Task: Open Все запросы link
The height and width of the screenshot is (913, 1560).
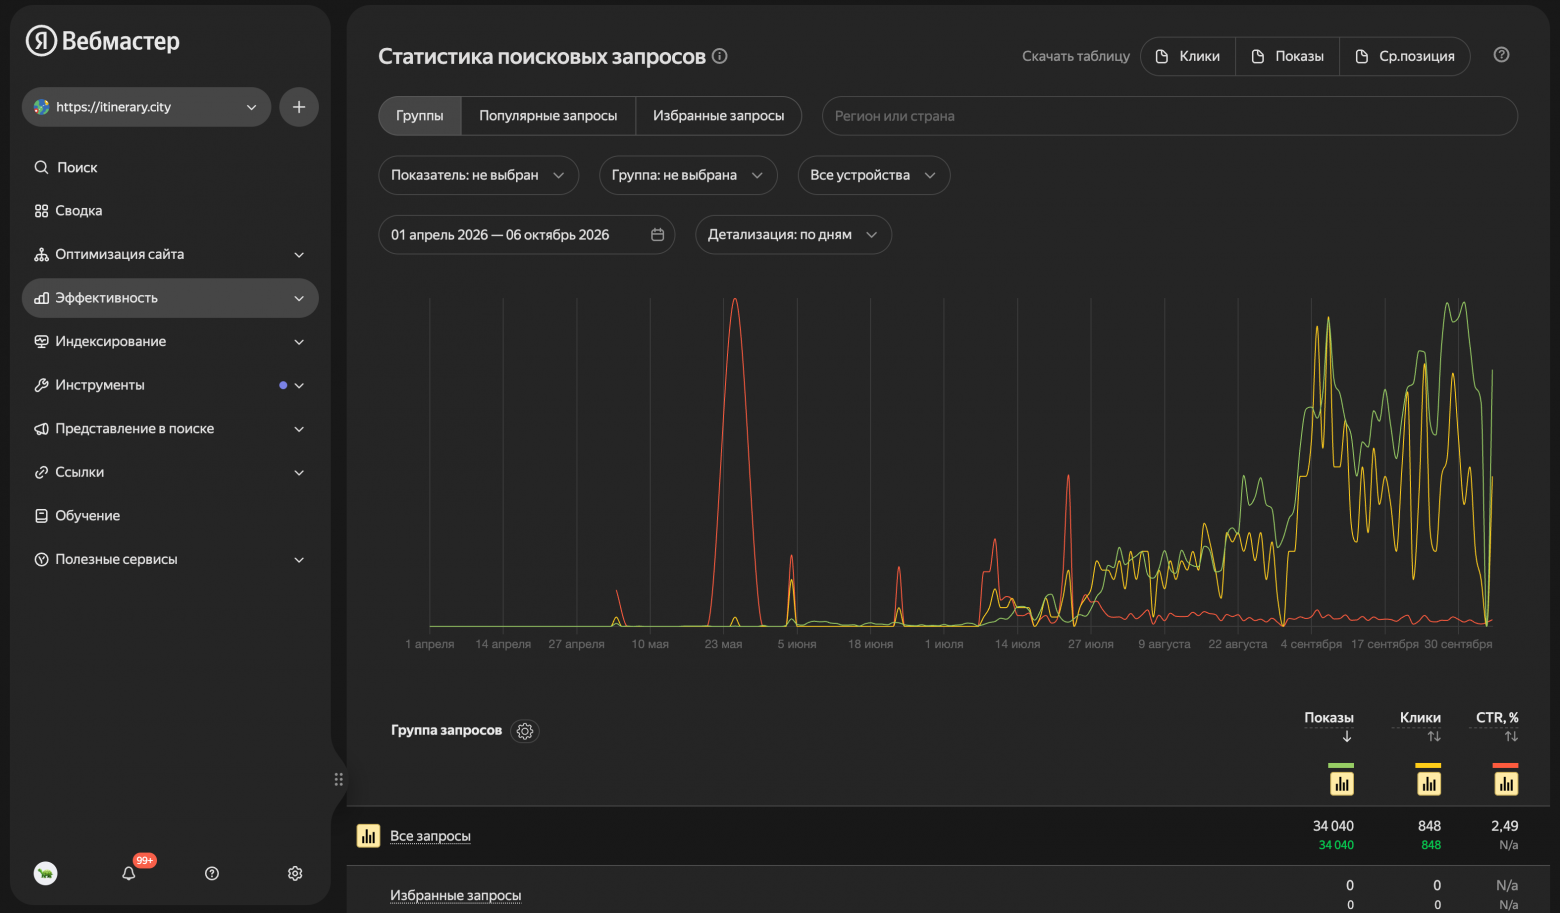Action: coord(430,836)
